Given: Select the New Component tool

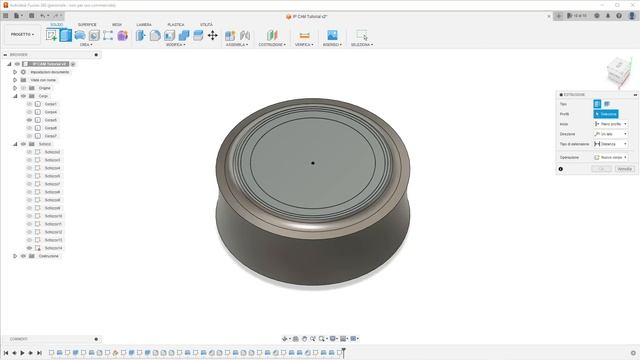Looking at the screenshot, I should click(x=230, y=36).
